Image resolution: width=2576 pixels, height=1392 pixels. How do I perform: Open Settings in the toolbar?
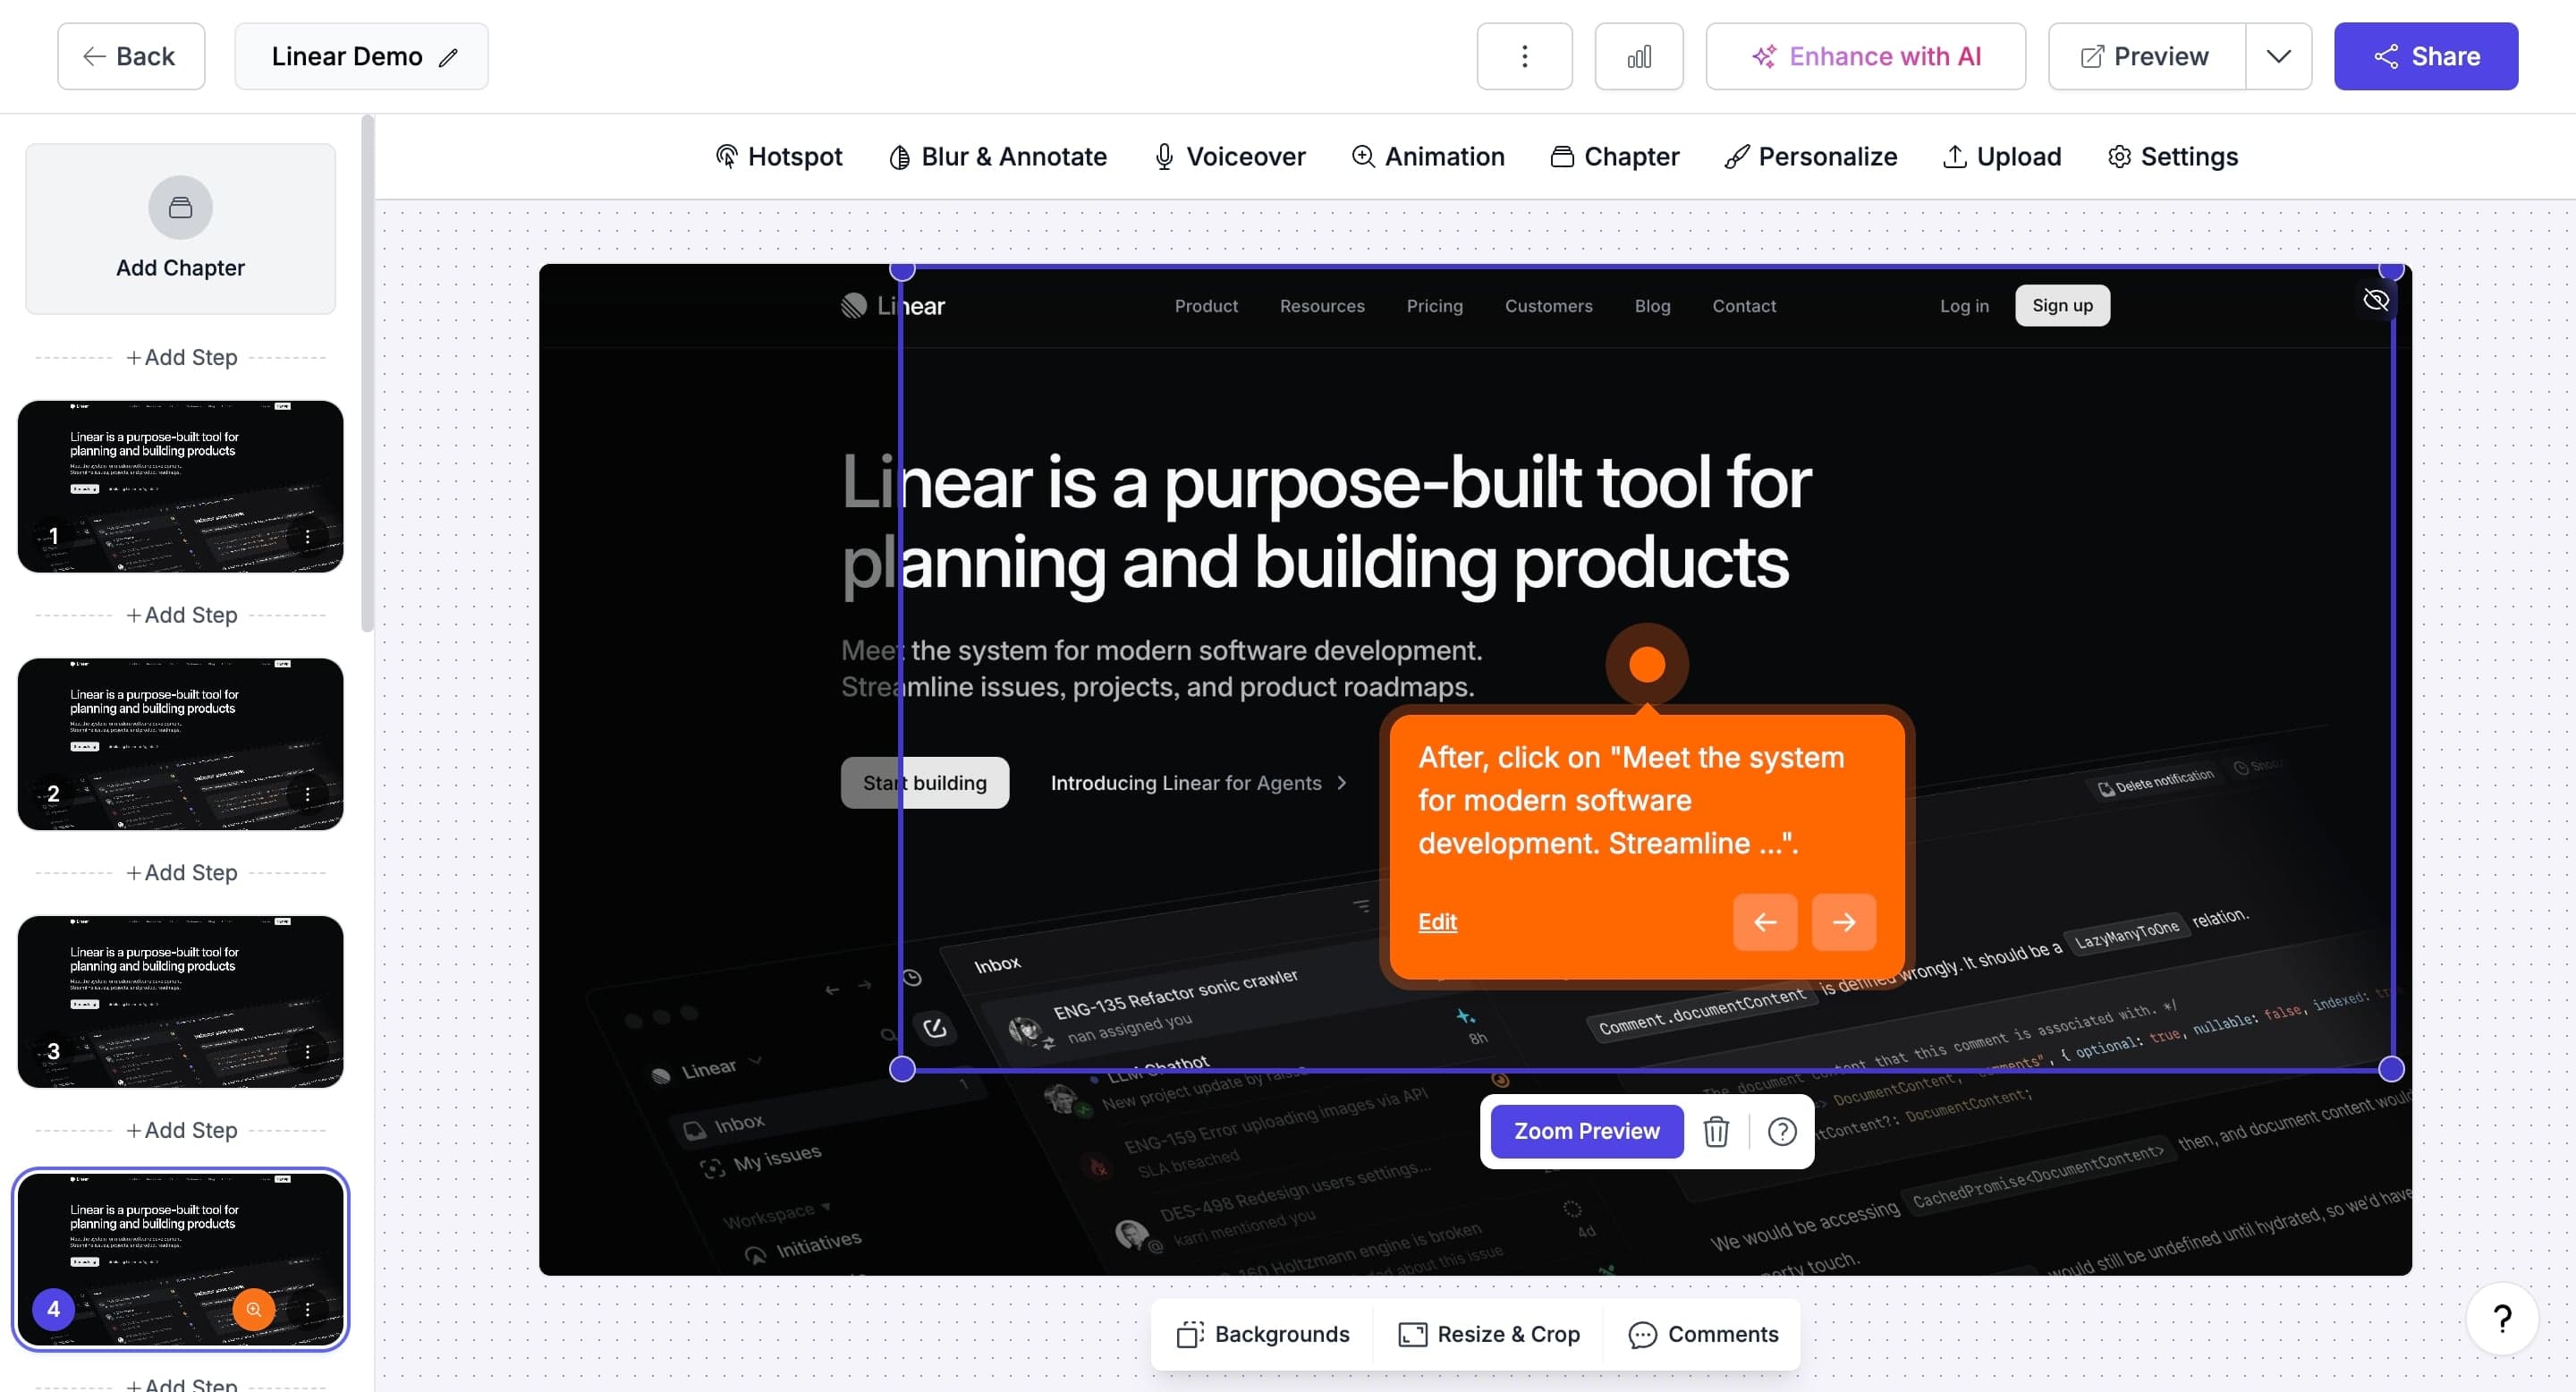(2172, 157)
